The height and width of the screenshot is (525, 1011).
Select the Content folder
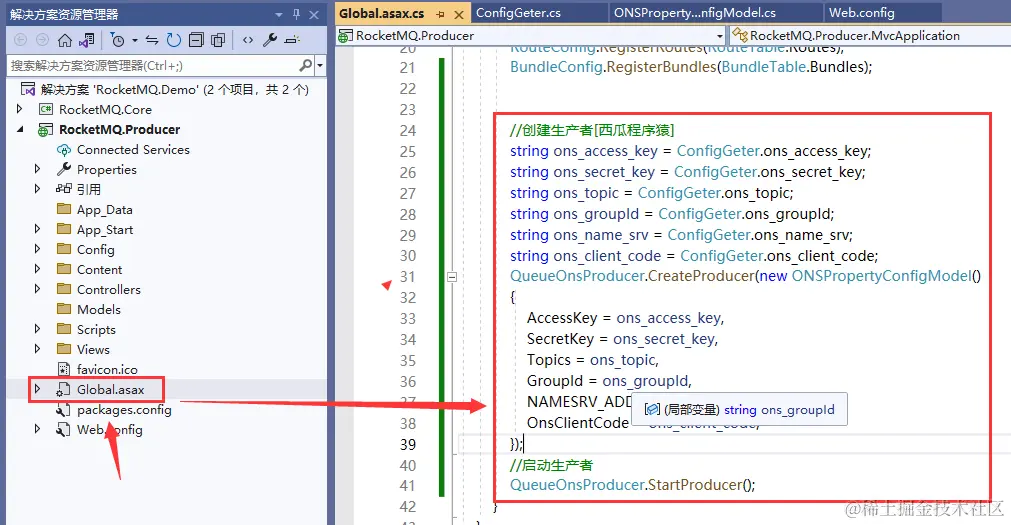tap(99, 270)
